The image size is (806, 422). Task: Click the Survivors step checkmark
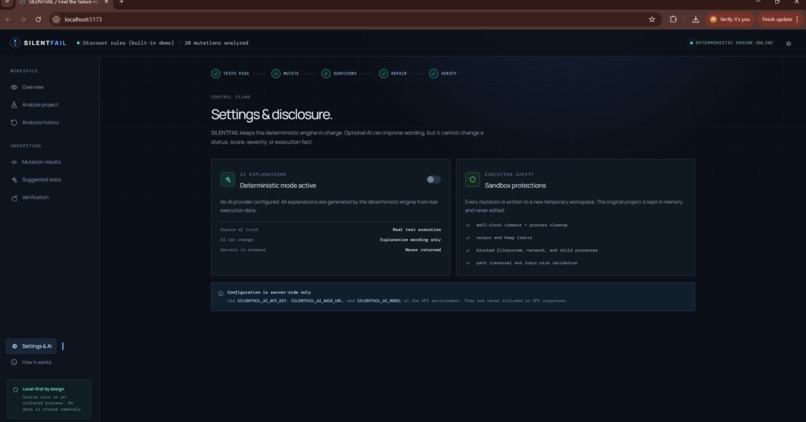(326, 74)
